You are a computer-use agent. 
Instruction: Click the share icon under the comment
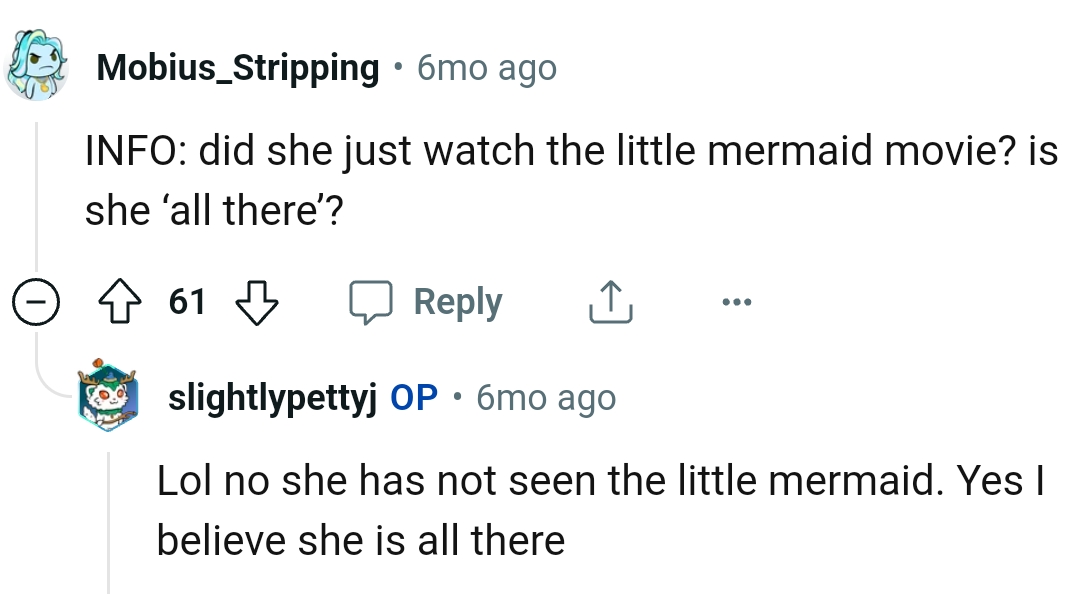[610, 301]
